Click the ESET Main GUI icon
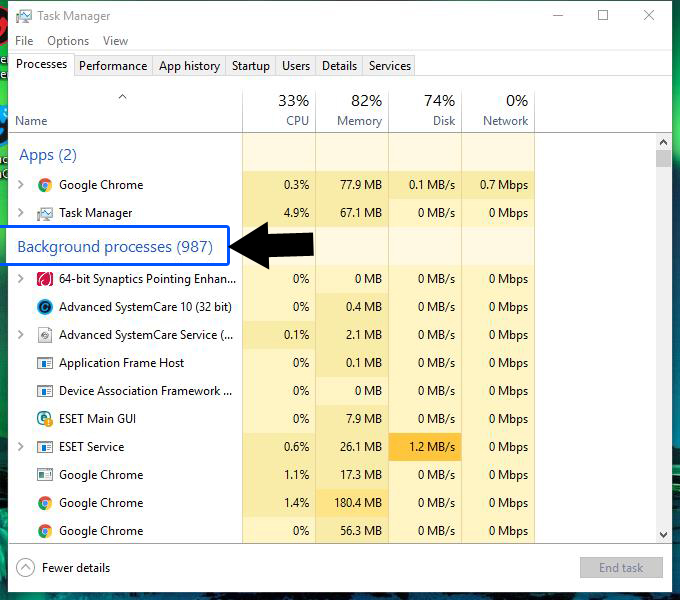 (x=45, y=419)
